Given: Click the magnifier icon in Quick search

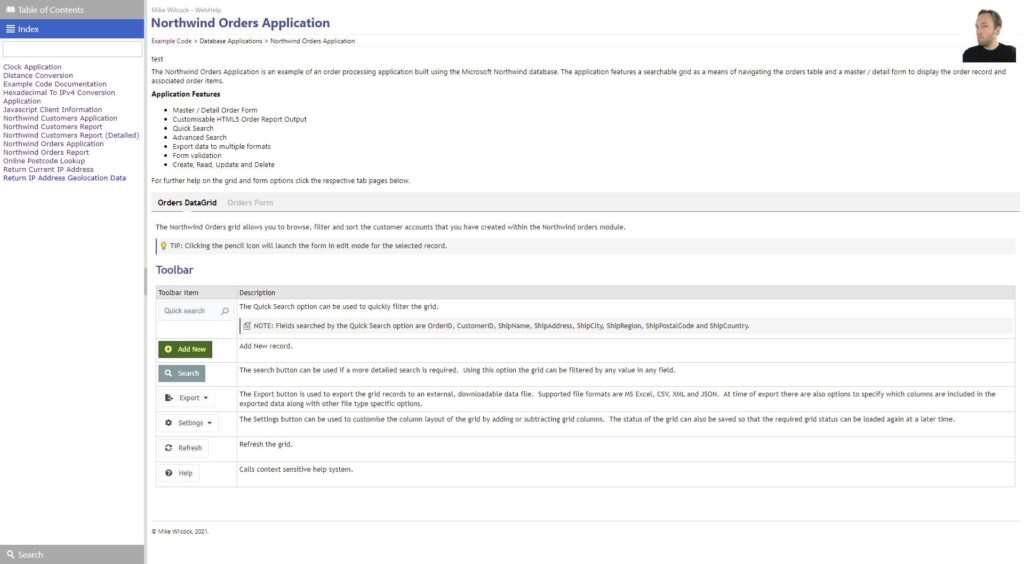Looking at the screenshot, I should [224, 311].
